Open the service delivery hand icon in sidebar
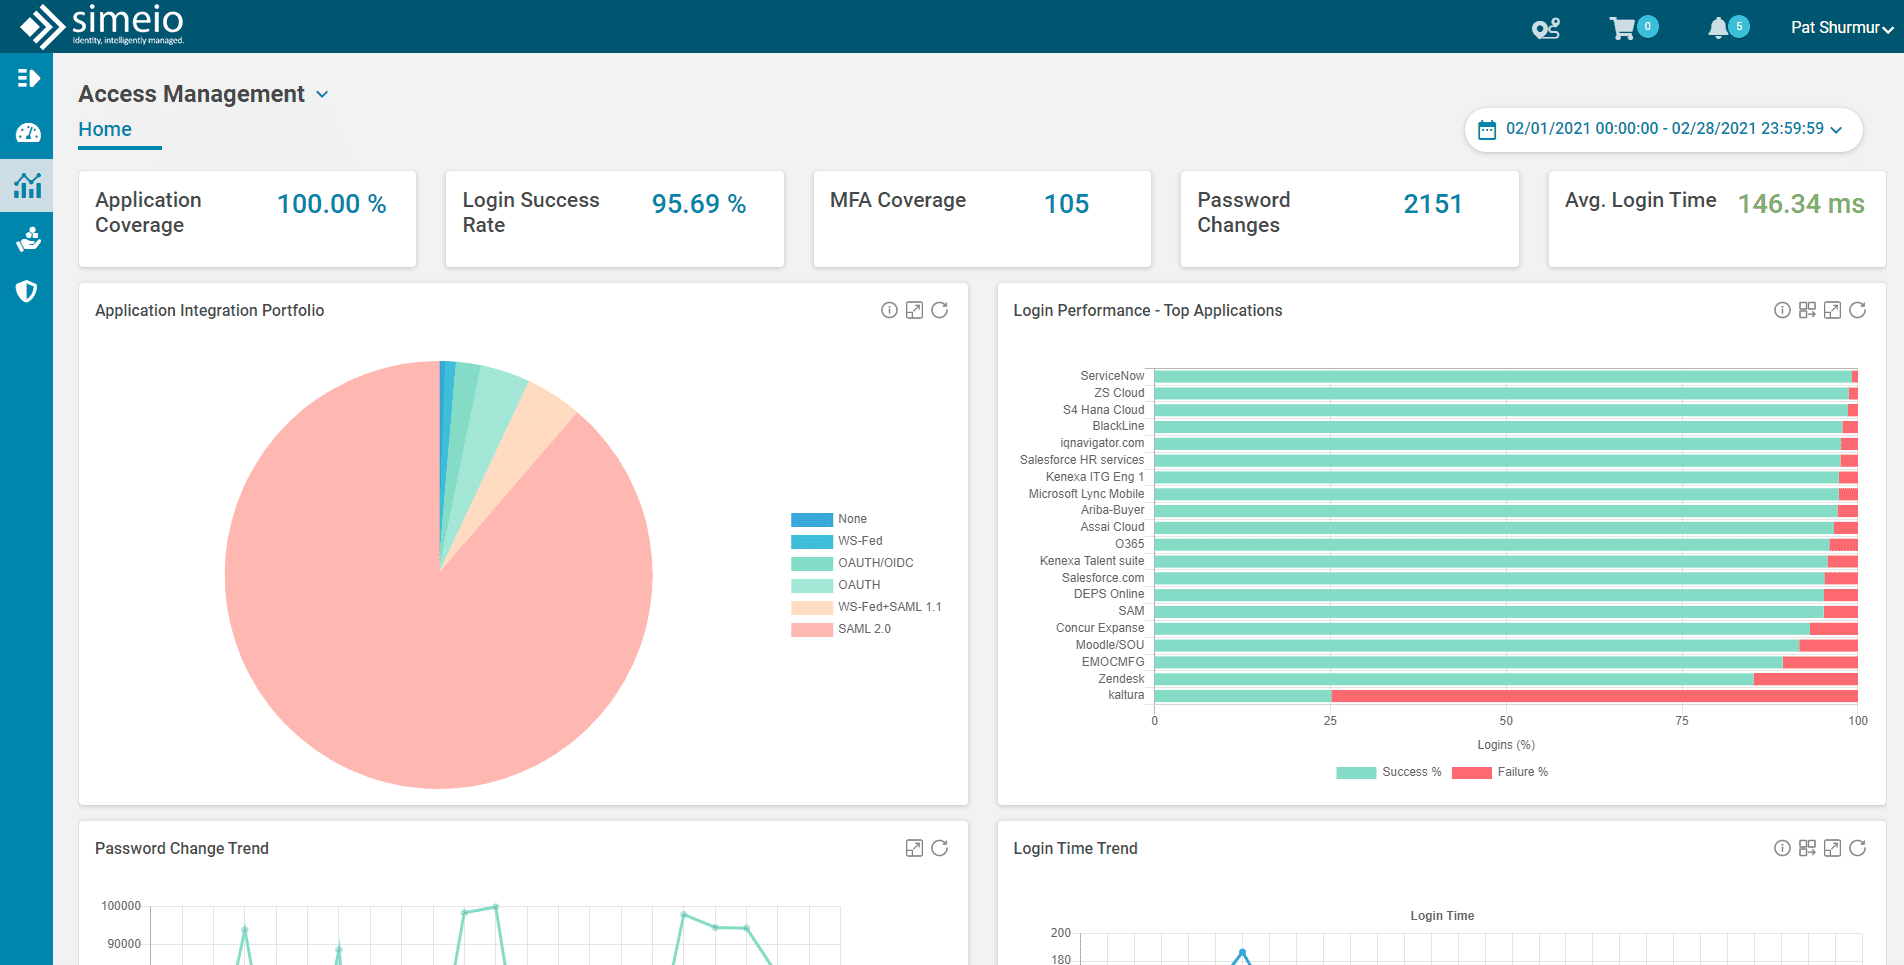 click(27, 239)
